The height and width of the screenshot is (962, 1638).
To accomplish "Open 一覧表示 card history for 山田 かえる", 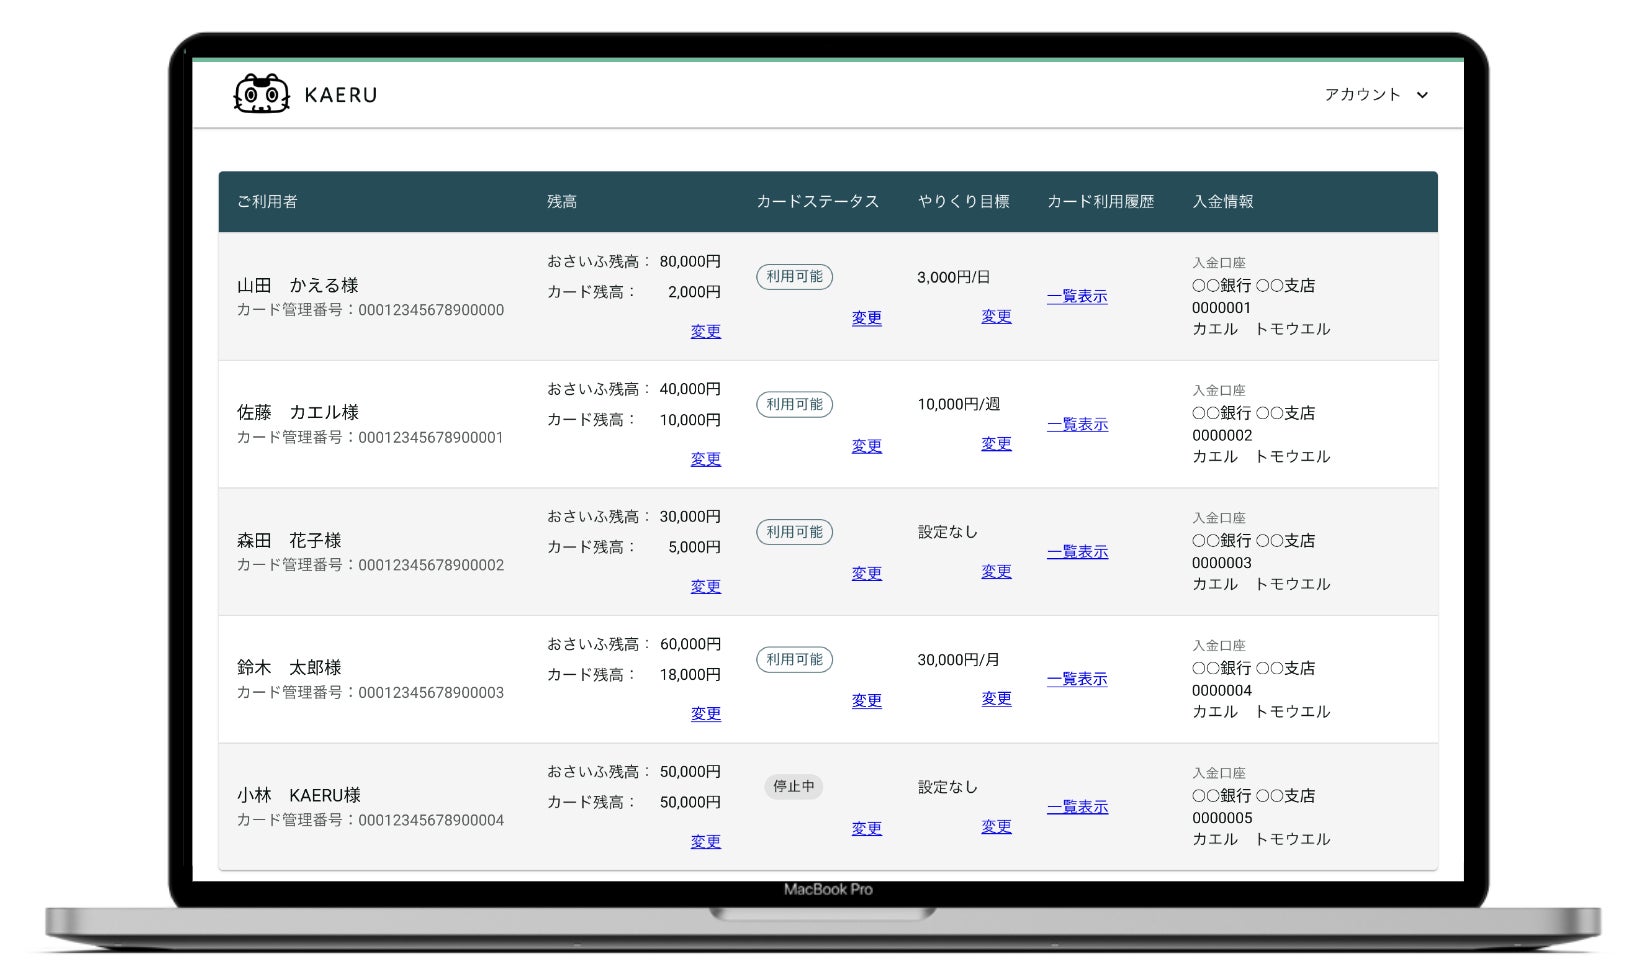I will (1077, 296).
